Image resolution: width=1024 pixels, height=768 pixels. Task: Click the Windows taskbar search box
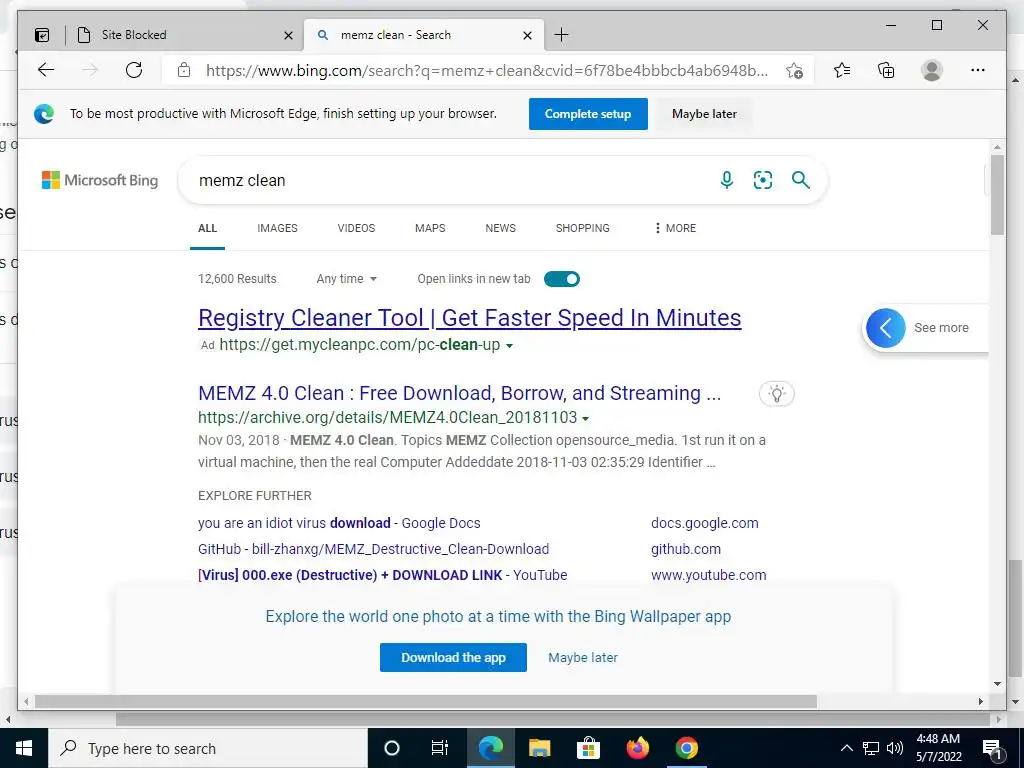[x=208, y=748]
